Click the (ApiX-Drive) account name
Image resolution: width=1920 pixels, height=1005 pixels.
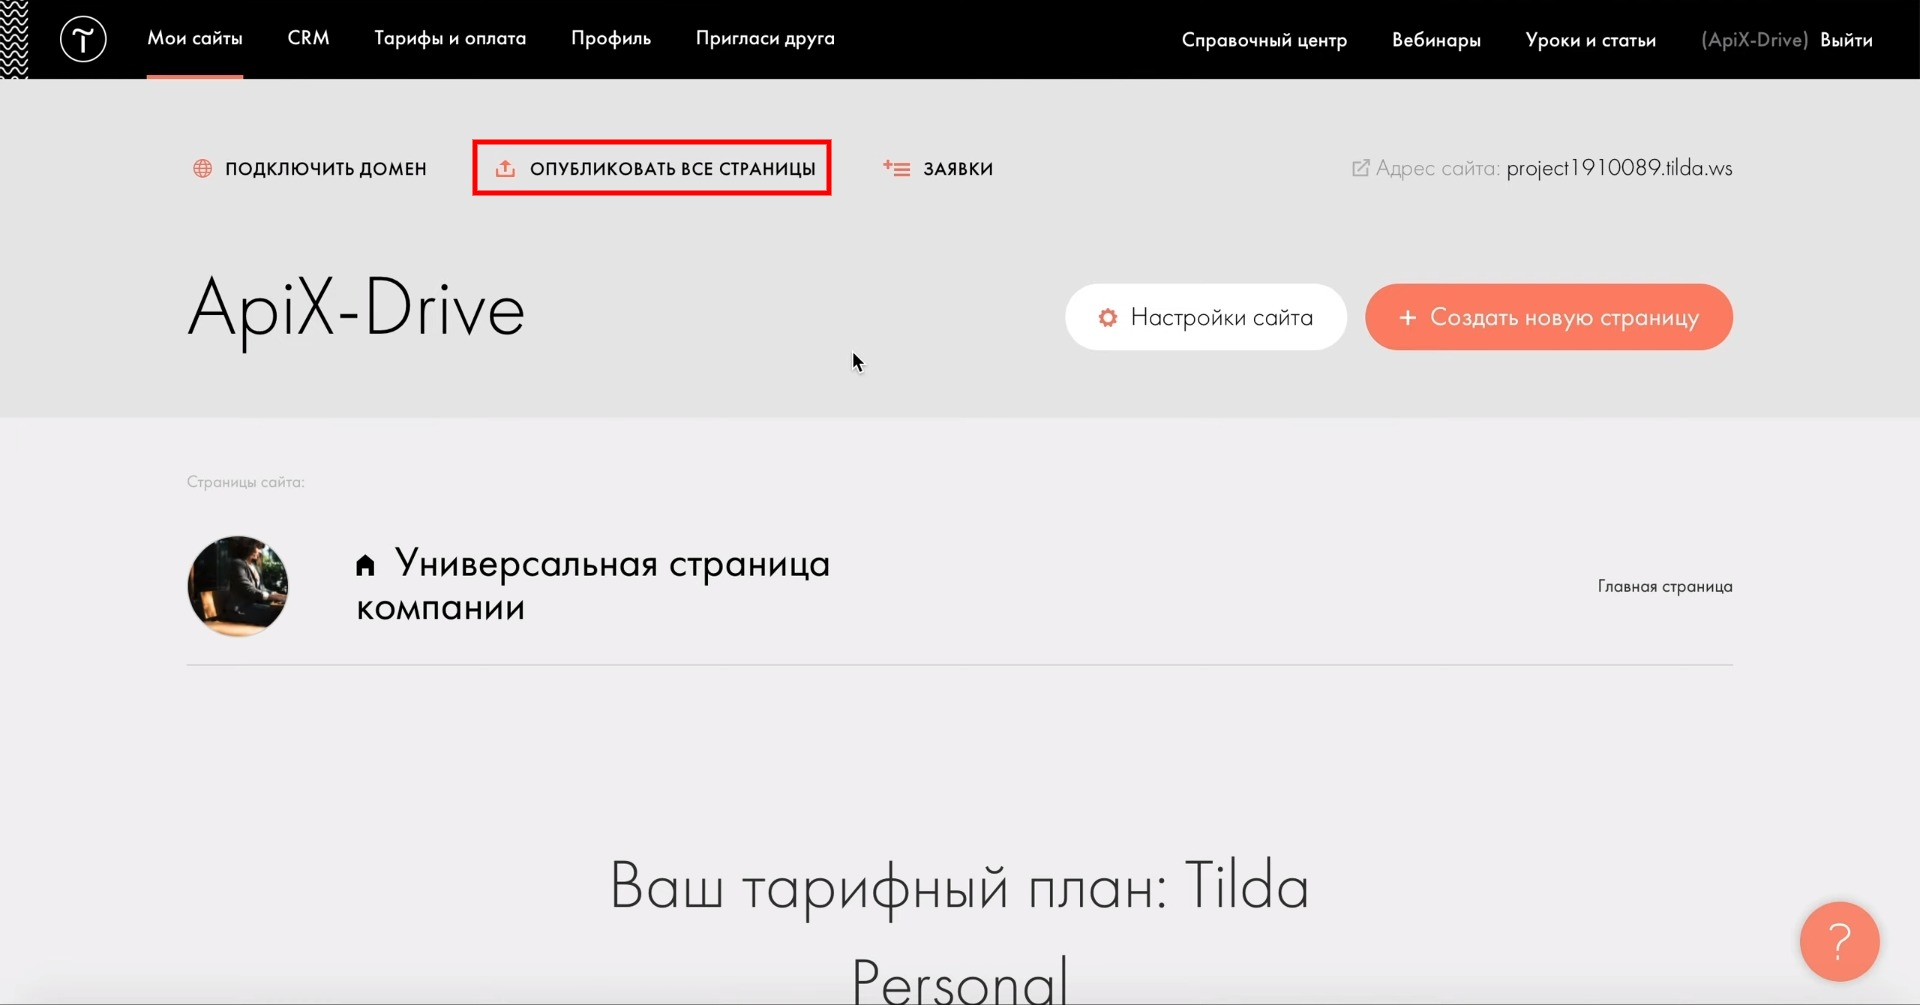coord(1754,40)
